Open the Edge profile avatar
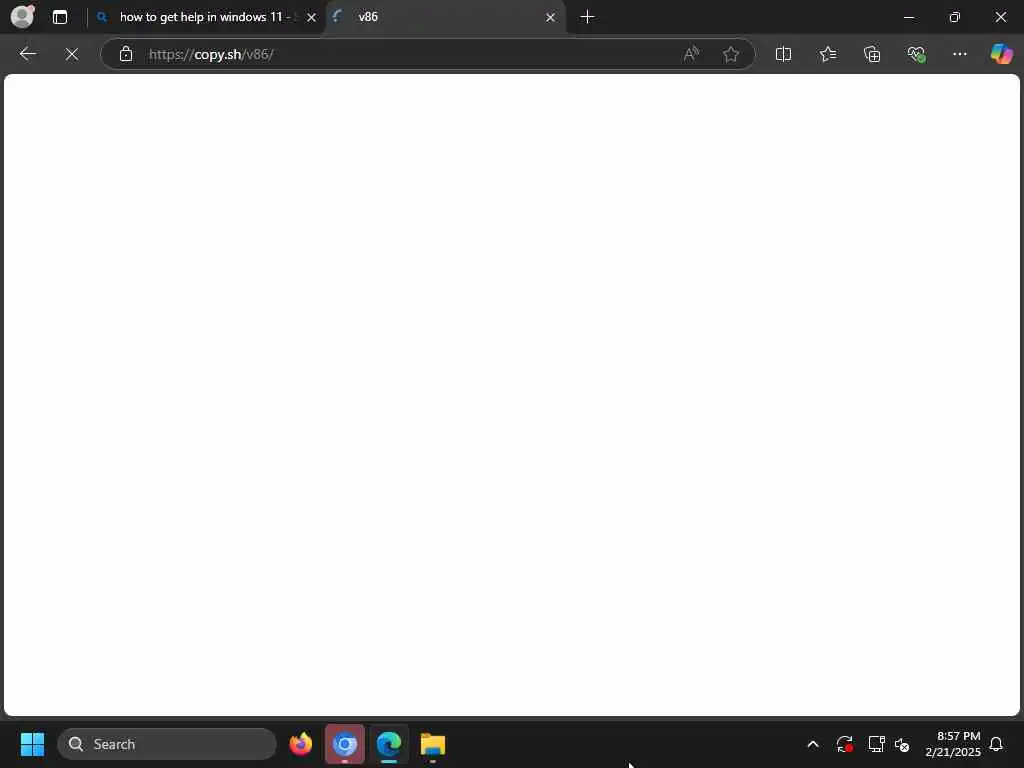The width and height of the screenshot is (1024, 768). 22,16
